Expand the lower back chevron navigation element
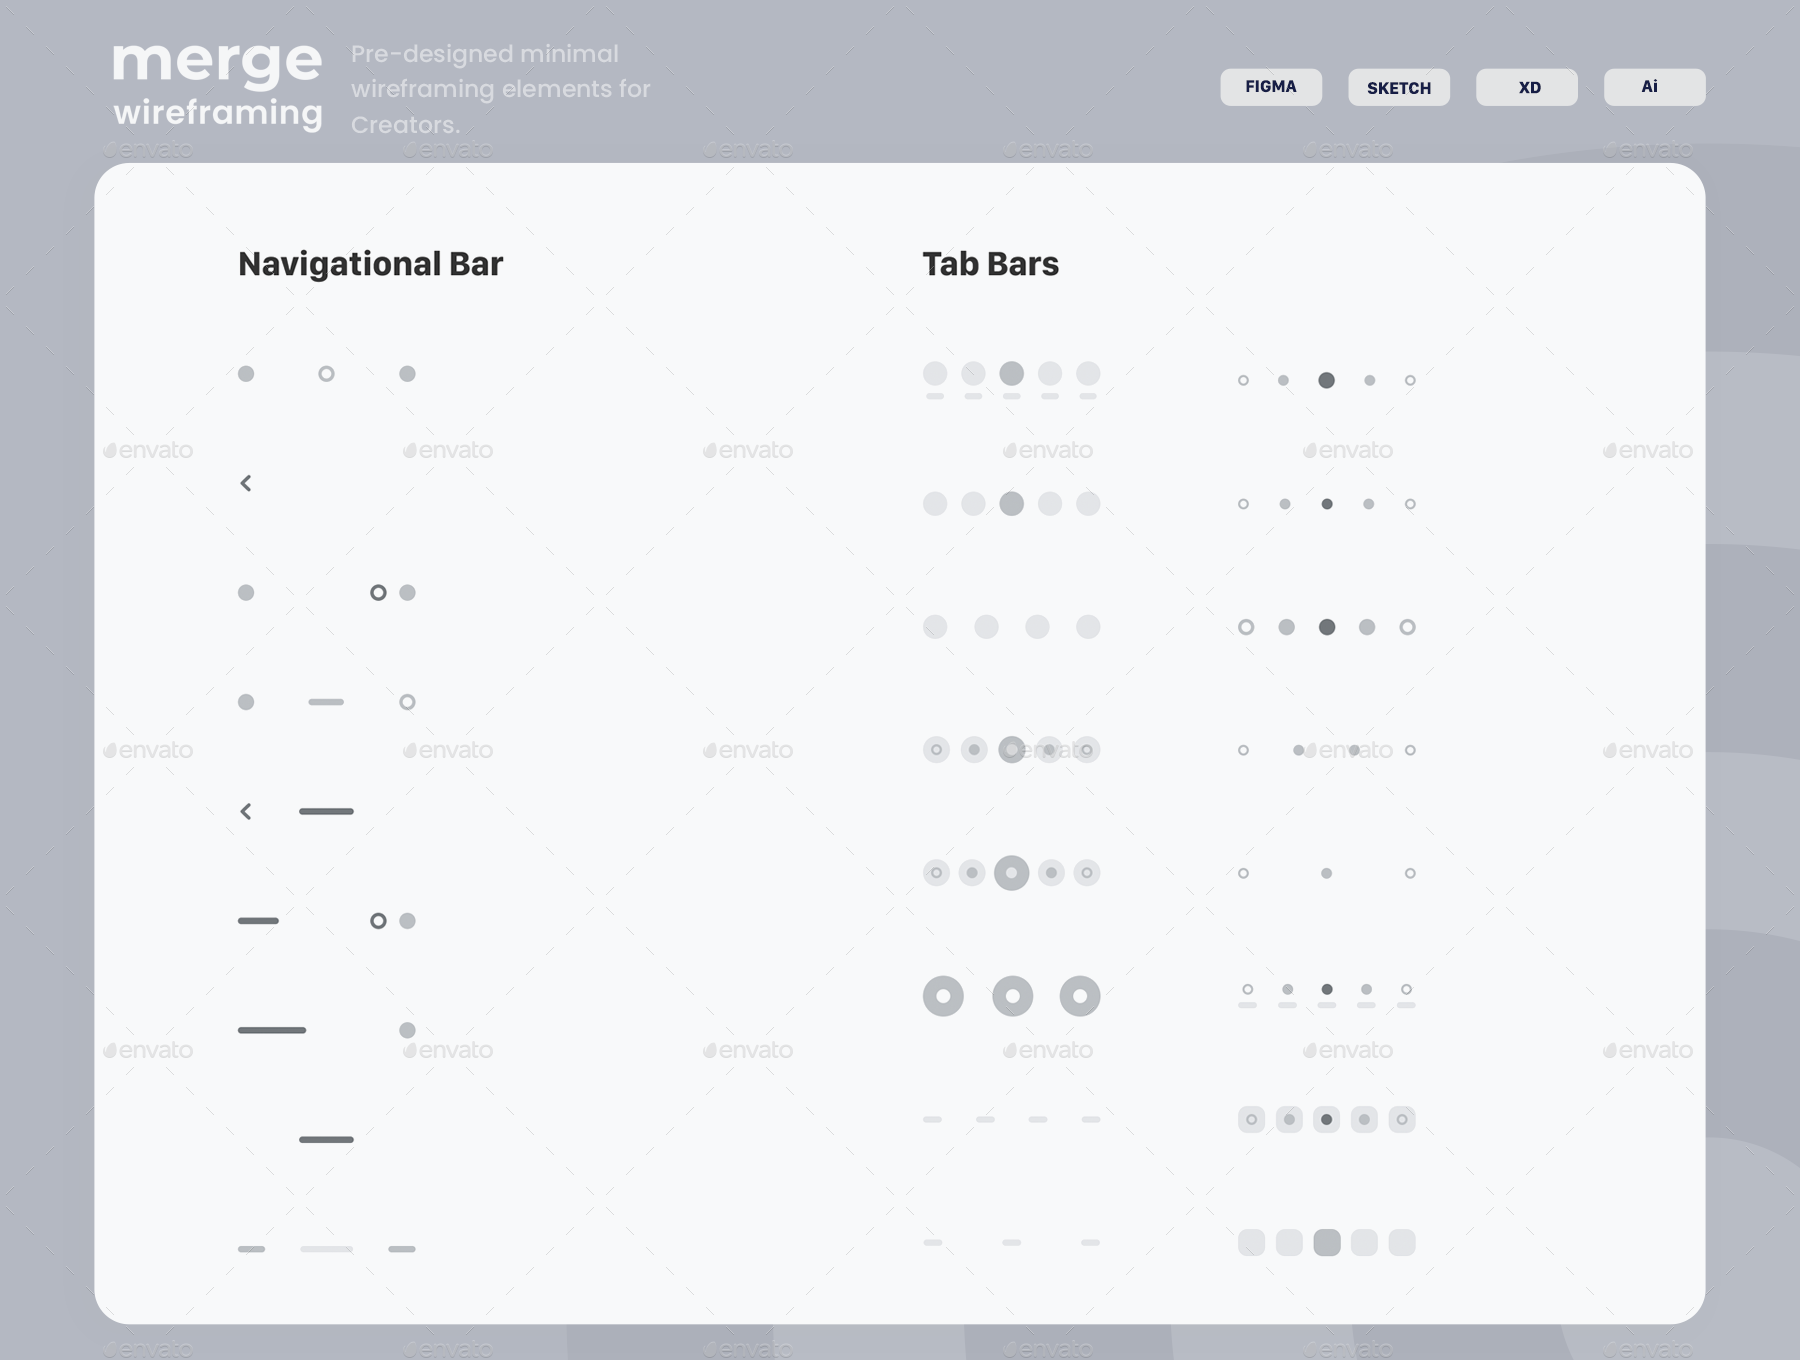Screen dimensions: 1800x1360 pyautogui.click(x=246, y=811)
